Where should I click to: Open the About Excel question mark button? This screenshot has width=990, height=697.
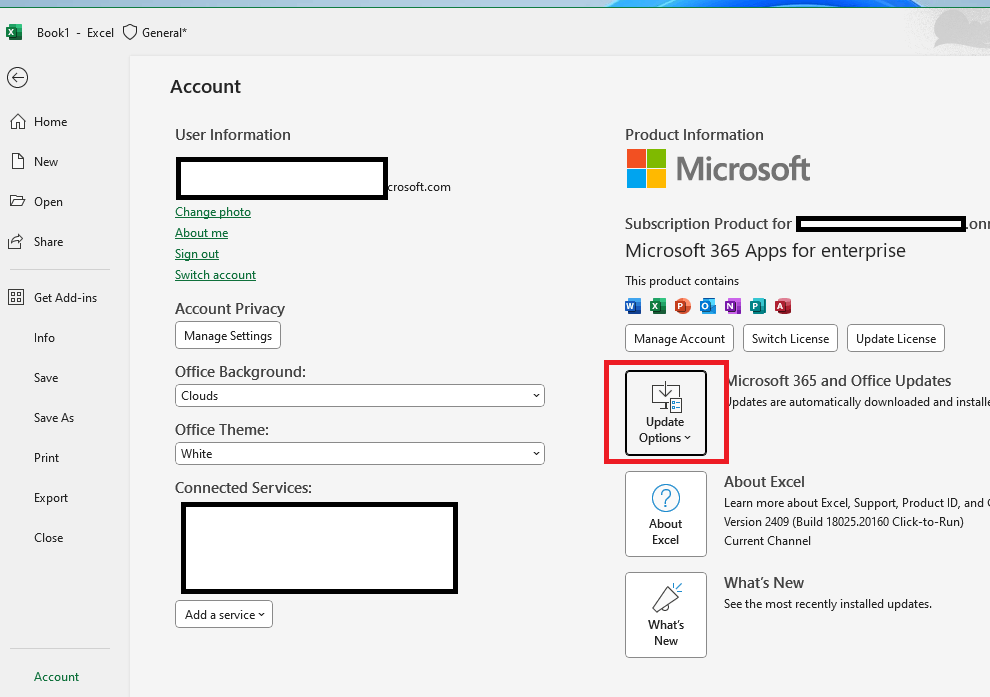[x=665, y=514]
